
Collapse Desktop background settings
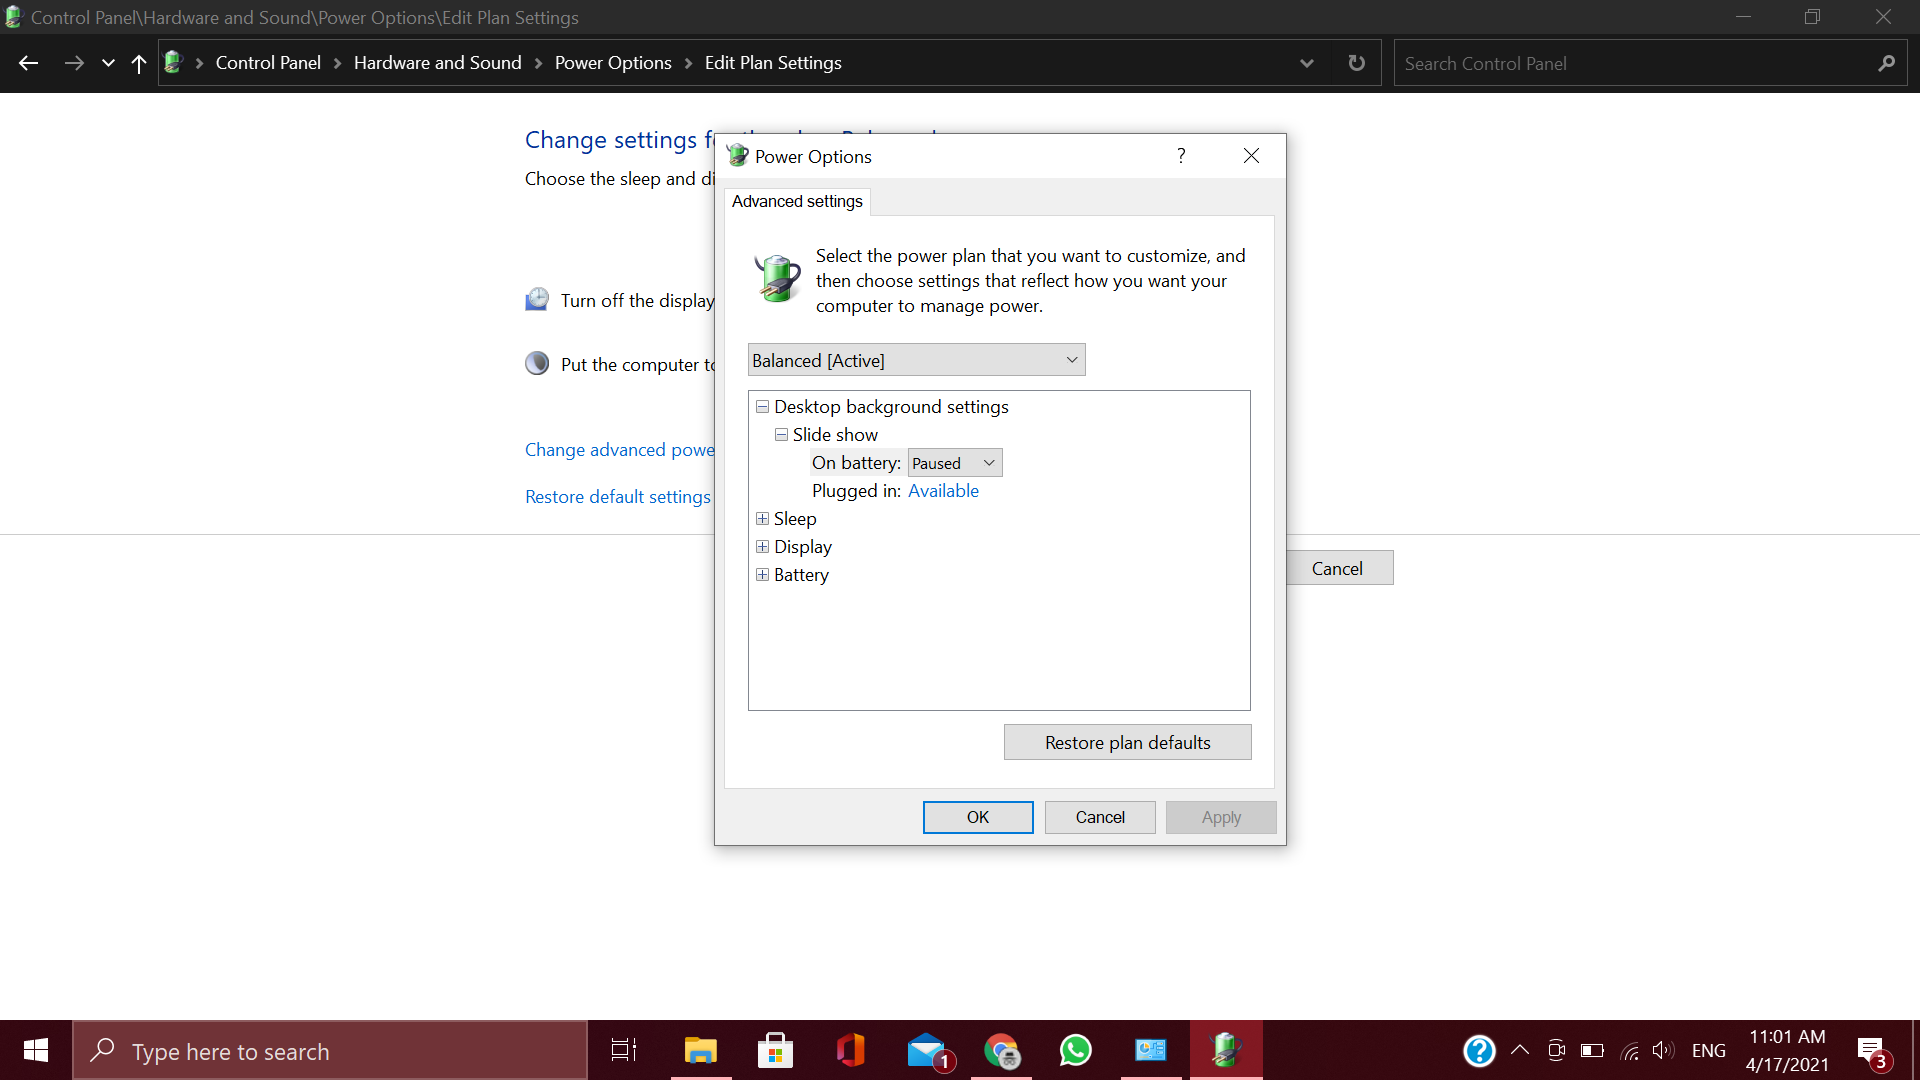point(762,407)
